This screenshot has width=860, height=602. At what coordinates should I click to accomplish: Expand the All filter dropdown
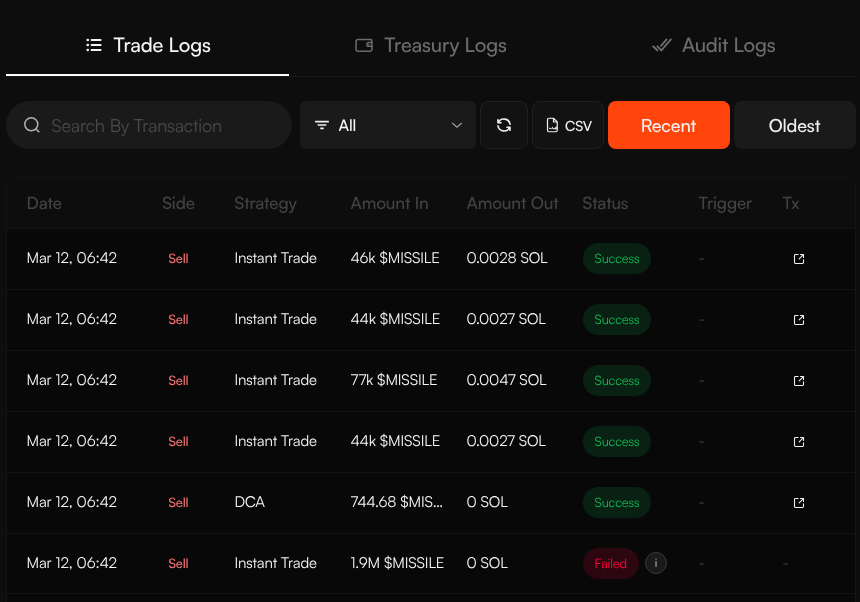pos(386,125)
